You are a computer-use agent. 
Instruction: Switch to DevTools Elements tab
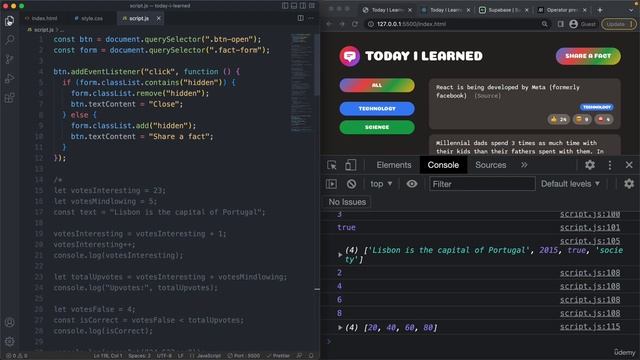click(x=394, y=165)
